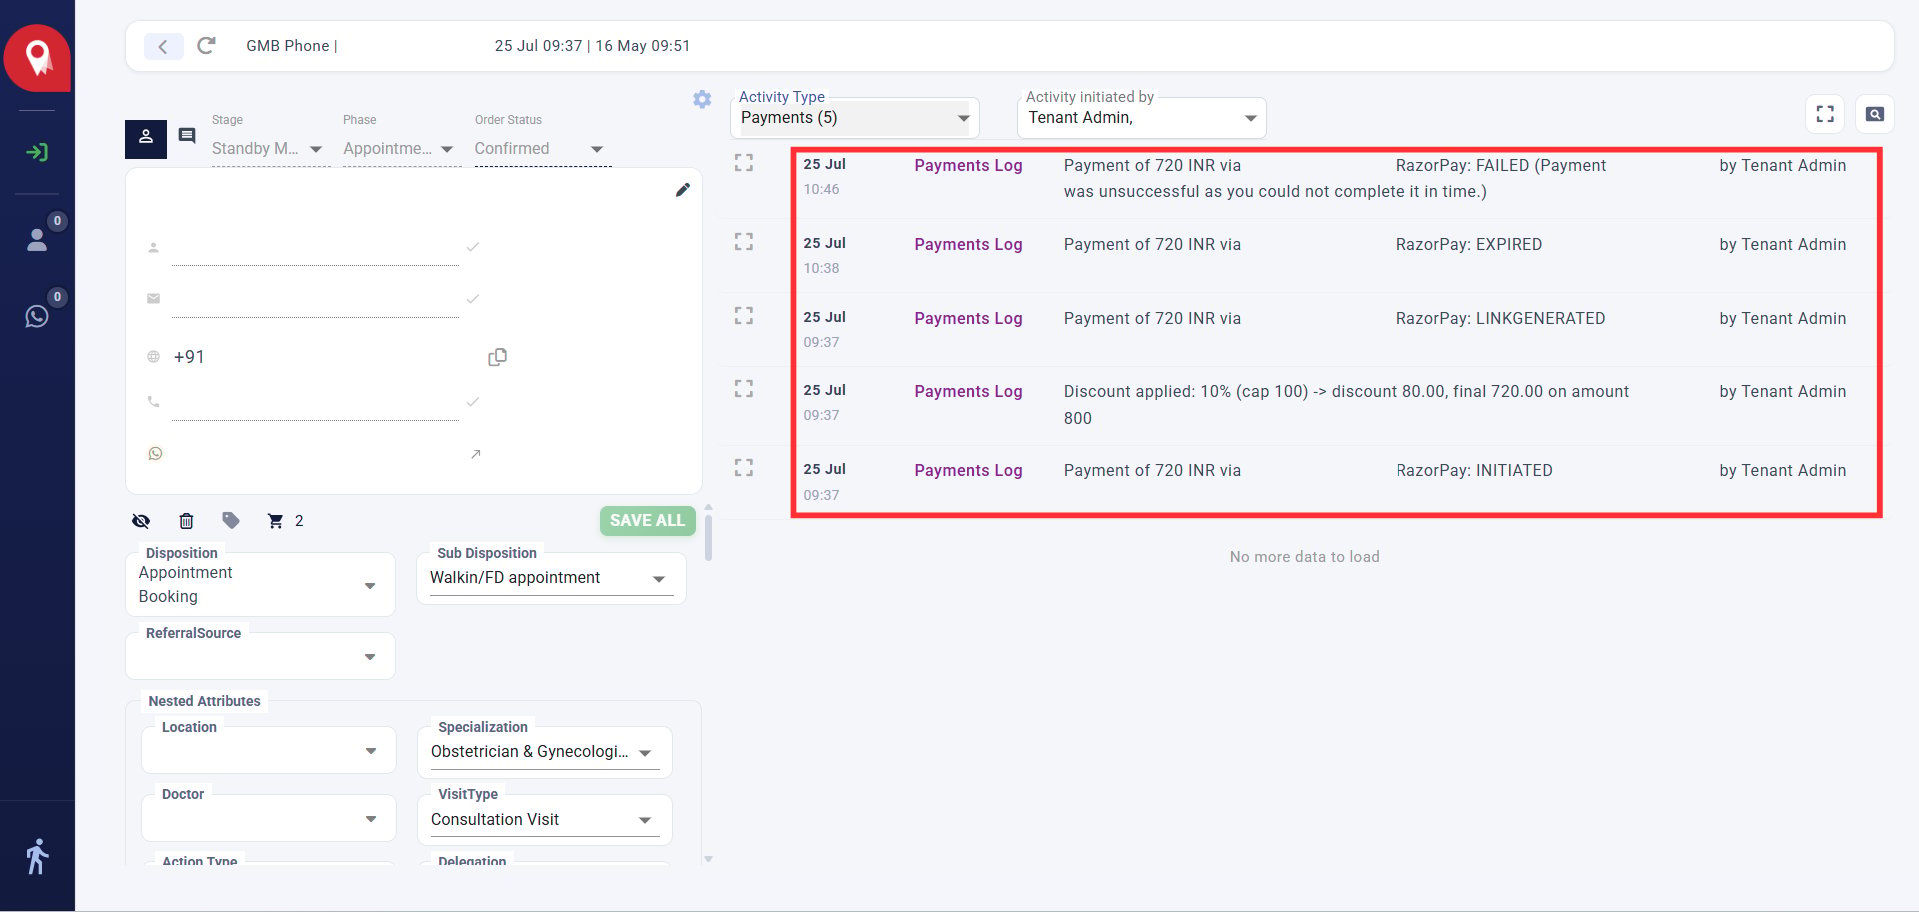
Task: Expand the EXPIRED payment log entry
Action: pyautogui.click(x=744, y=242)
